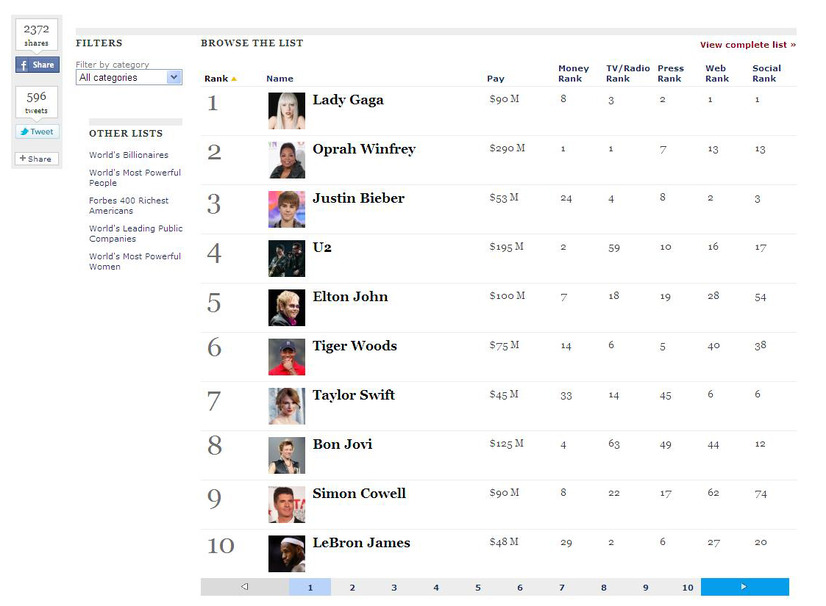This screenshot has height=606, width=826.
Task: View the complete list link
Action: coord(748,45)
